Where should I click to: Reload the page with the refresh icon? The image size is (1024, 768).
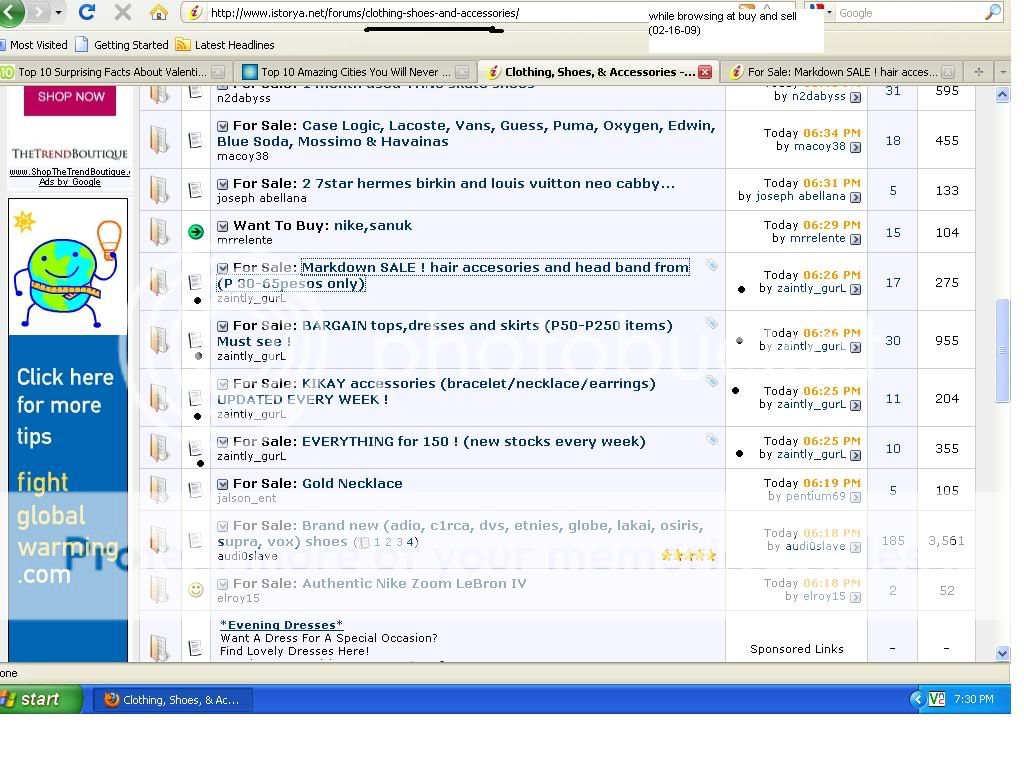[x=87, y=13]
